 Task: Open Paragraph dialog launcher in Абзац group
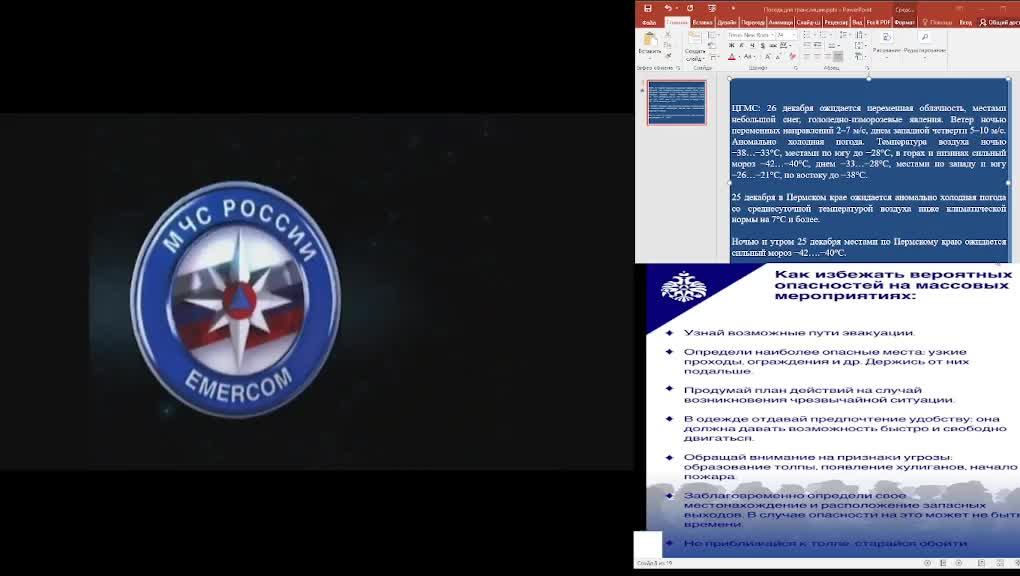tap(867, 68)
